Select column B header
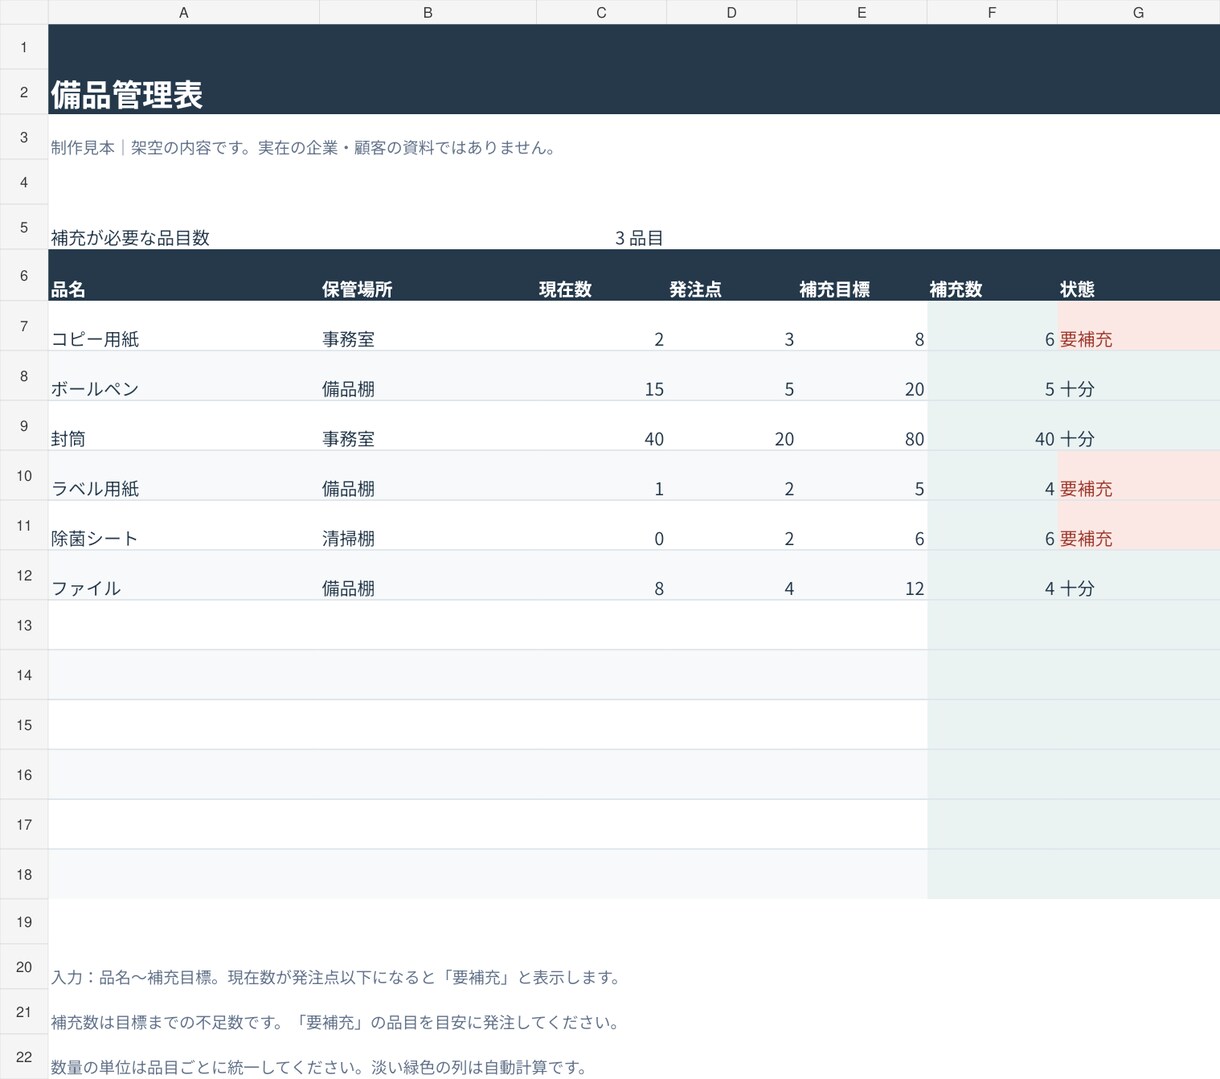This screenshot has height=1079, width=1220. click(x=428, y=12)
